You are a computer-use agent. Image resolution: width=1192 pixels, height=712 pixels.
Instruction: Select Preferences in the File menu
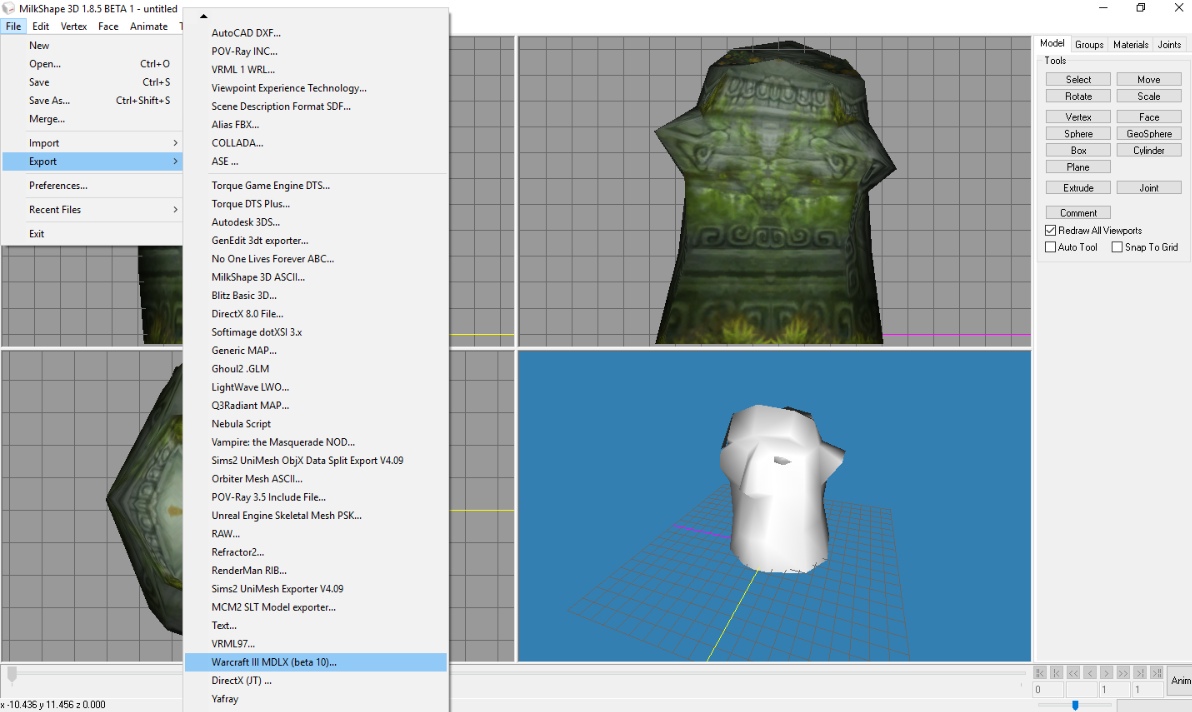(92, 185)
